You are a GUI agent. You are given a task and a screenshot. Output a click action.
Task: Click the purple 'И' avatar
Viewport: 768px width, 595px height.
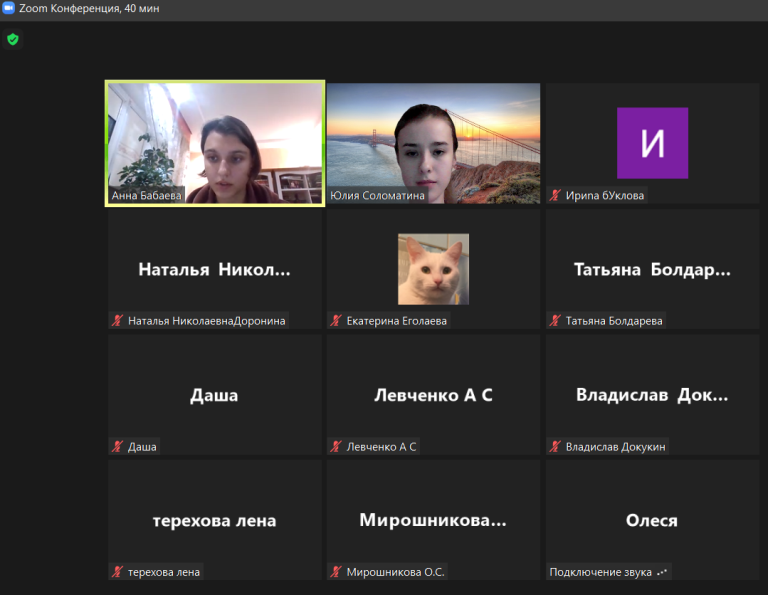[652, 143]
